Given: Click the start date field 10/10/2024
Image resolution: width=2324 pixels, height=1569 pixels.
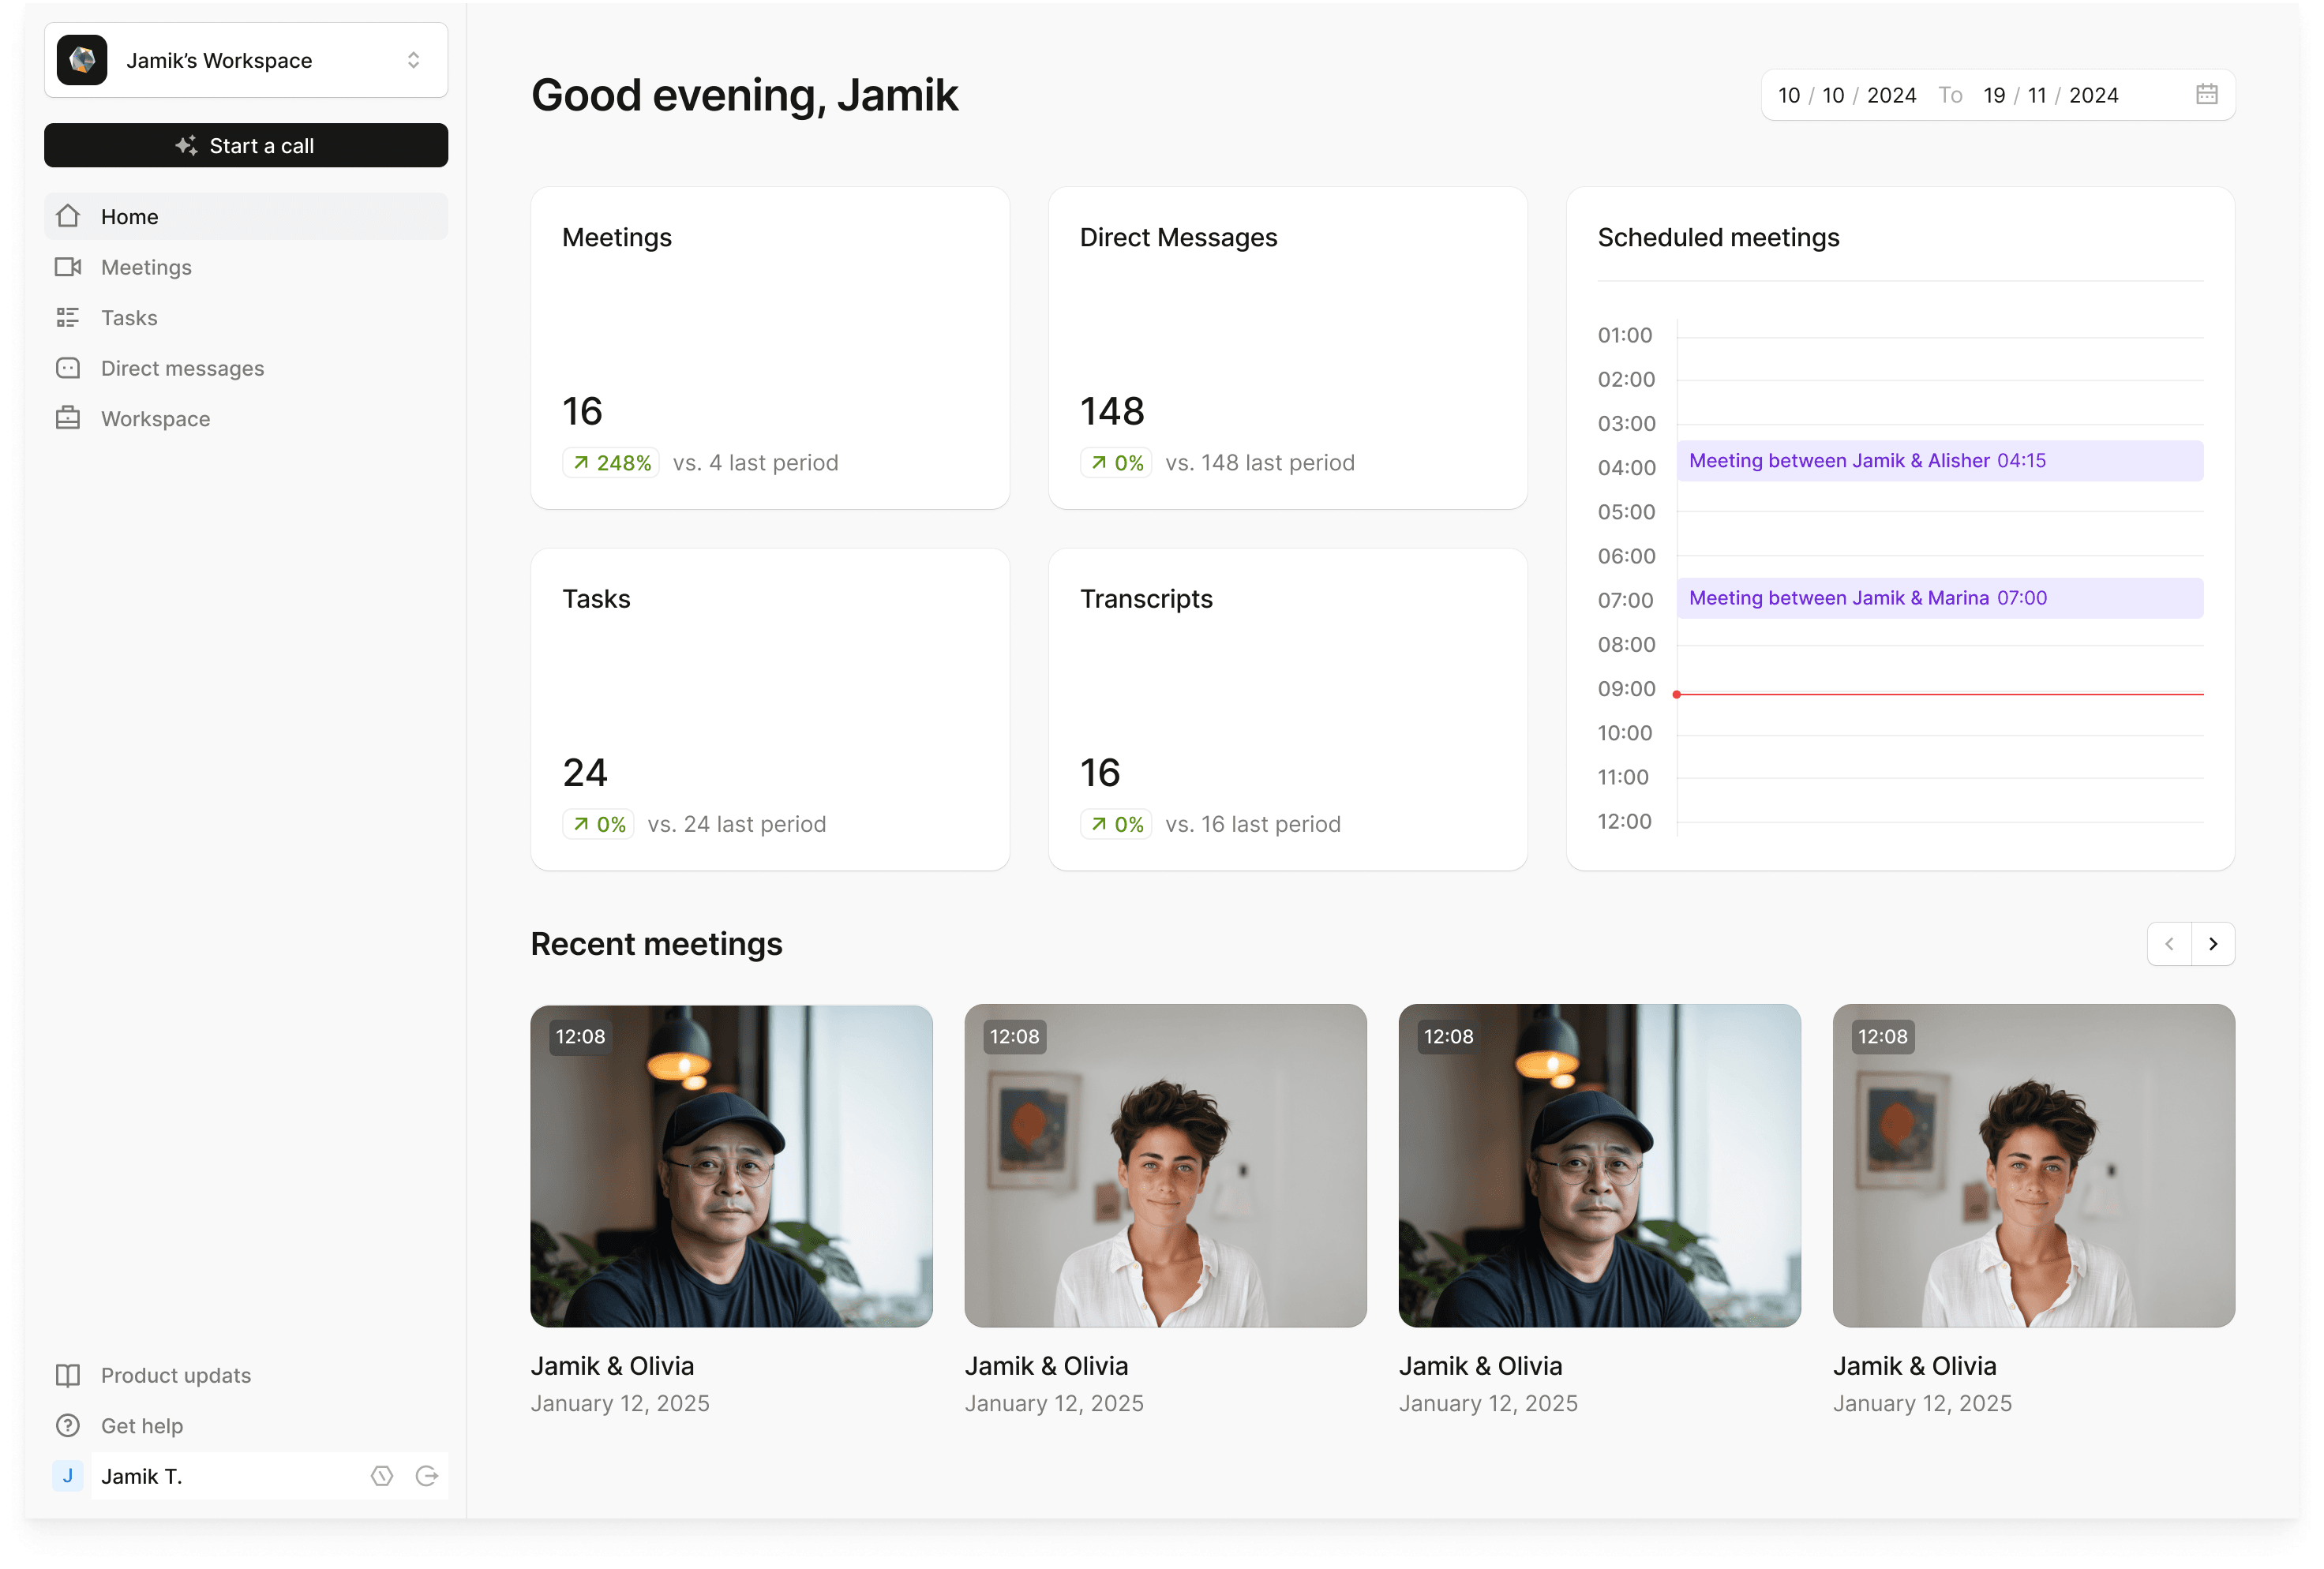Looking at the screenshot, I should pos(1846,95).
